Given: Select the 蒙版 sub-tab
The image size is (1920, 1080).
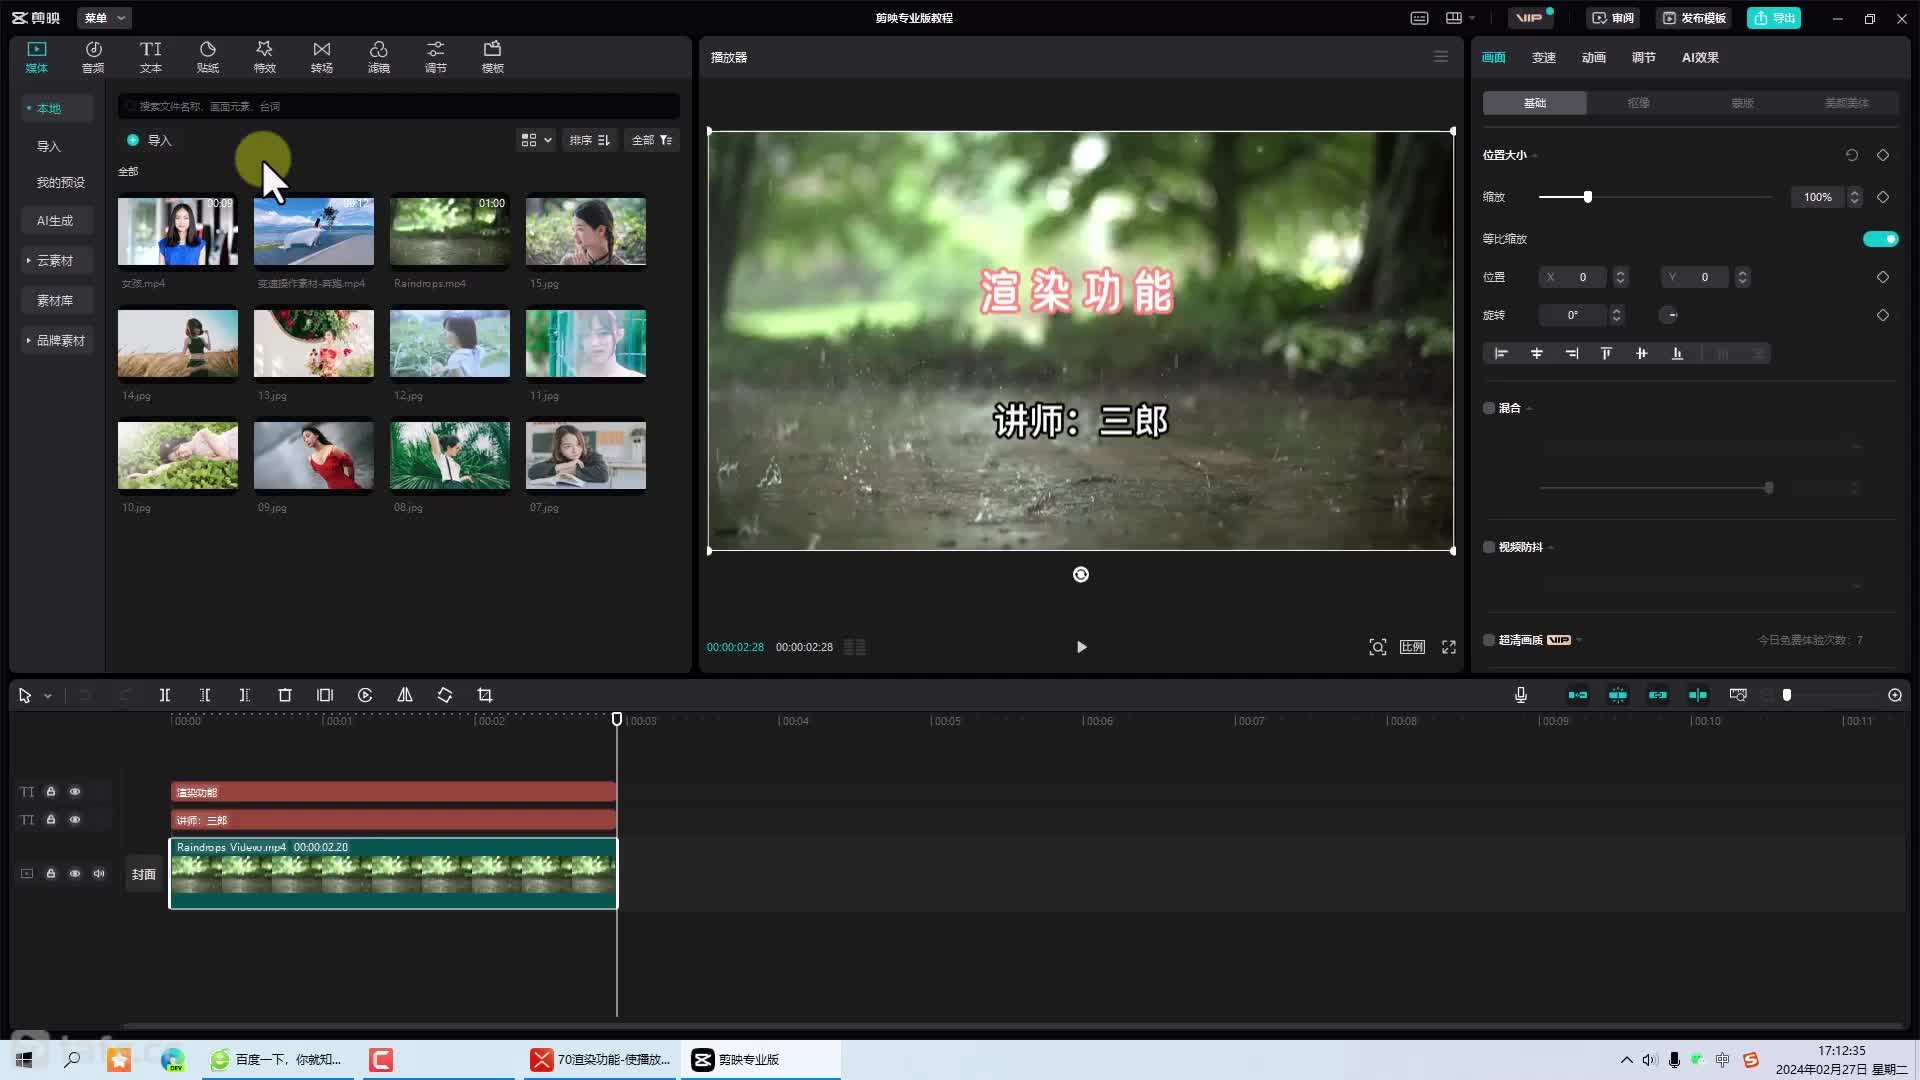Looking at the screenshot, I should 1743,103.
